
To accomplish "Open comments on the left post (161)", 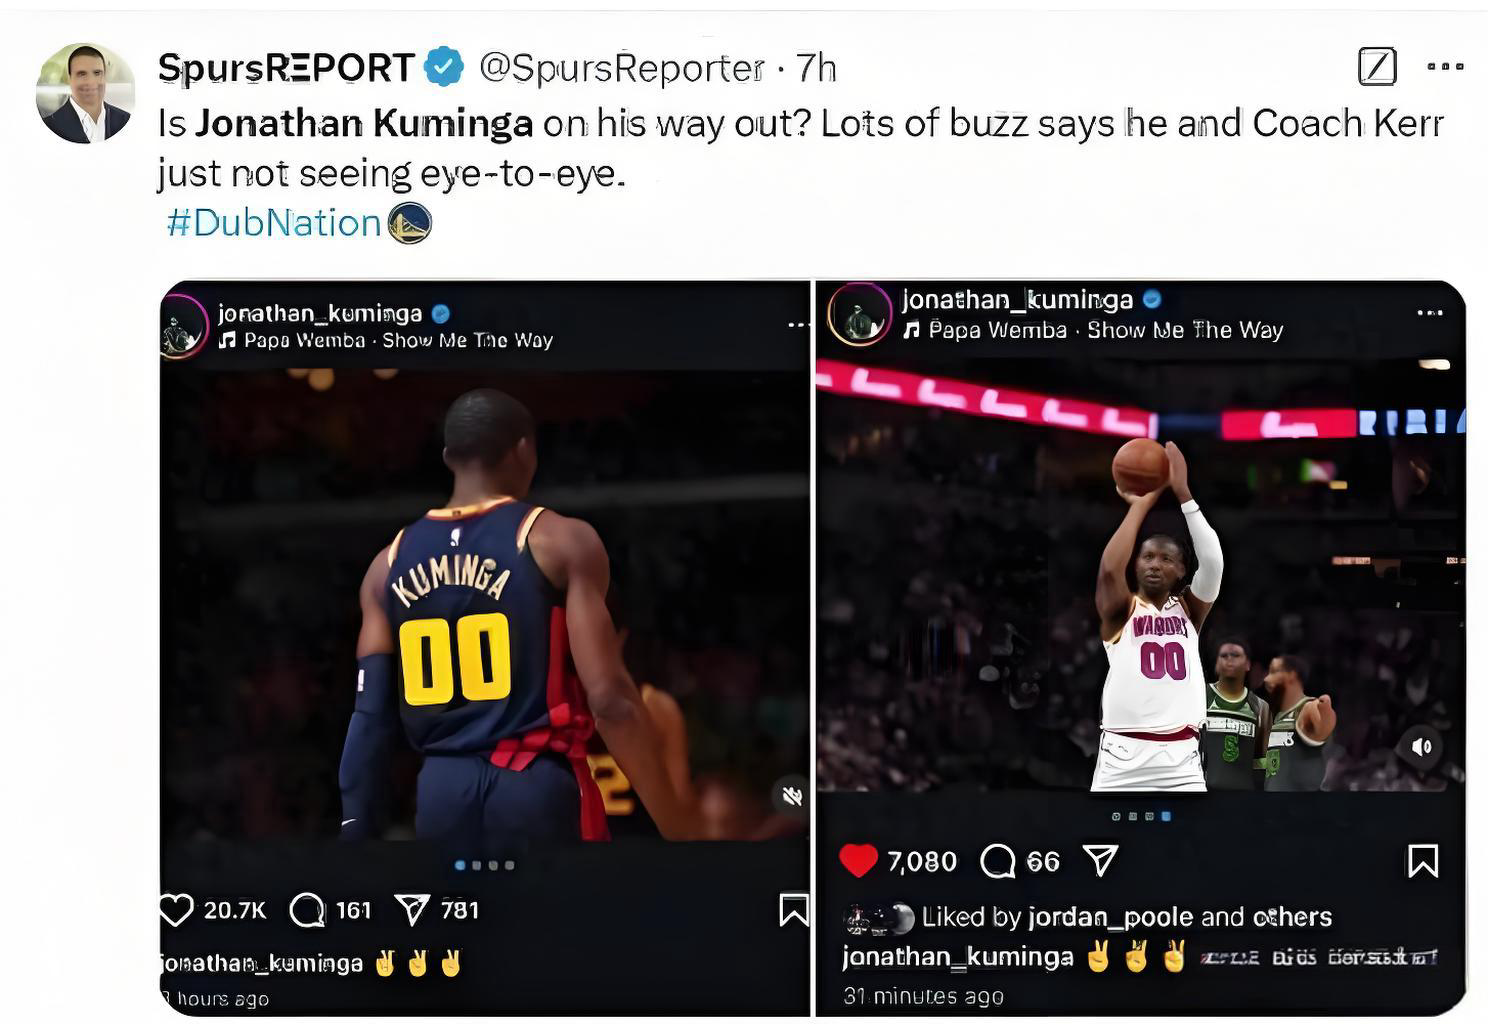I will click(307, 910).
